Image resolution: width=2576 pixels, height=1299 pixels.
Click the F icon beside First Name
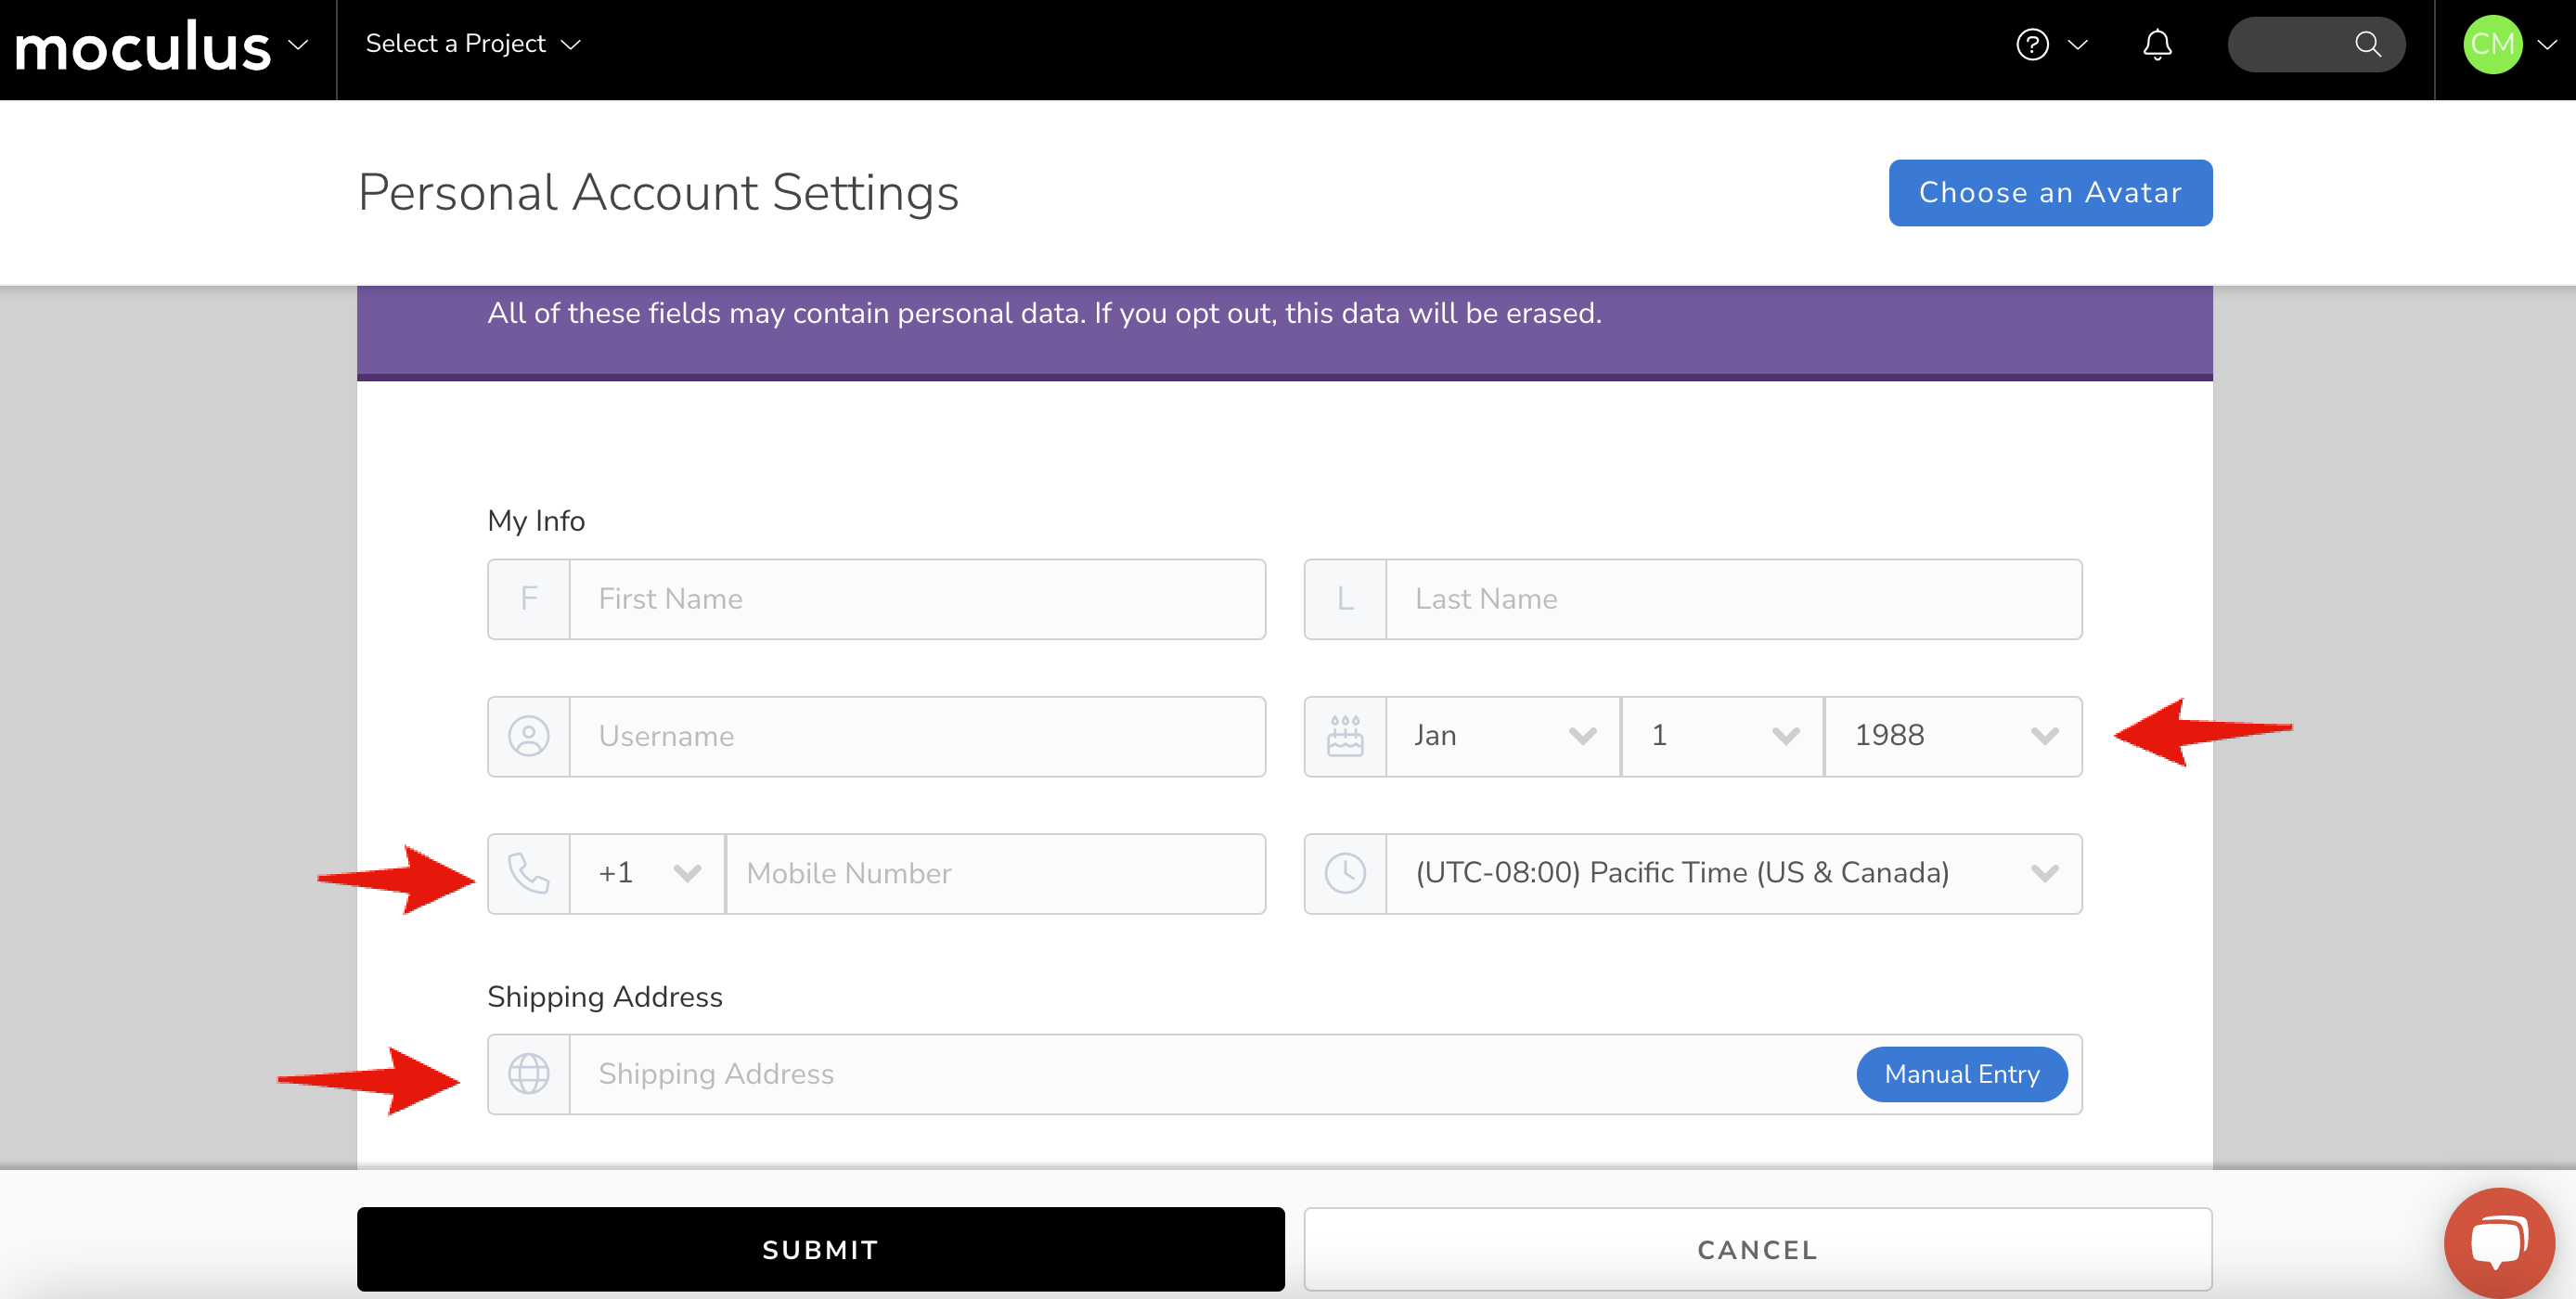coord(529,599)
